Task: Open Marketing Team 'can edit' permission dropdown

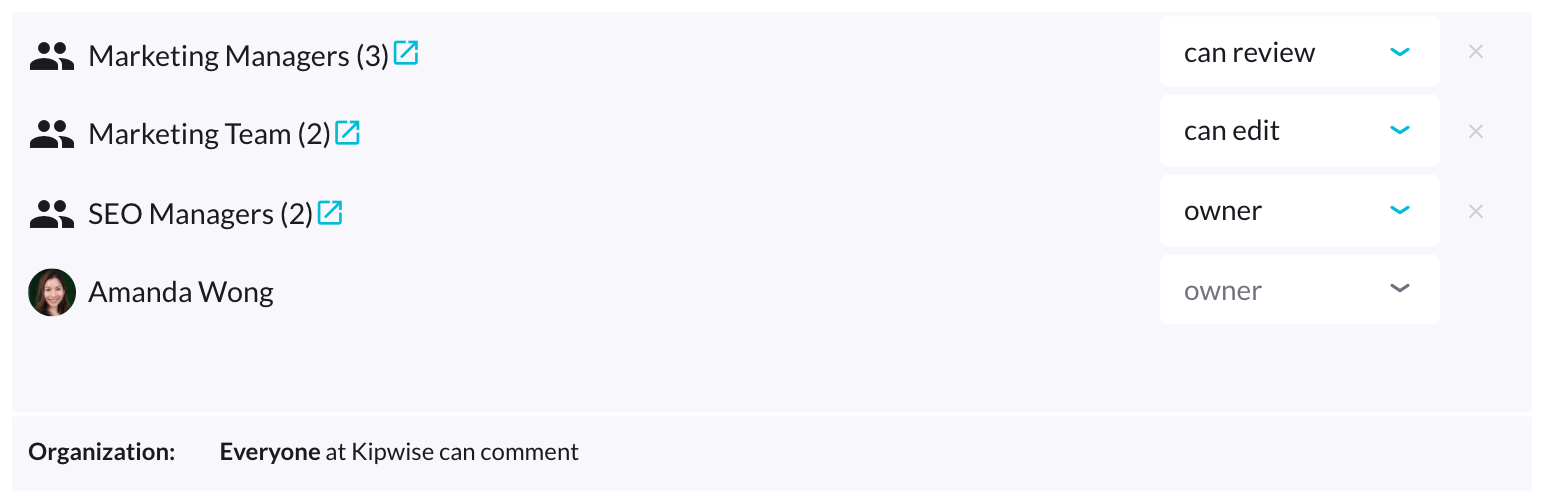Action: [1299, 131]
